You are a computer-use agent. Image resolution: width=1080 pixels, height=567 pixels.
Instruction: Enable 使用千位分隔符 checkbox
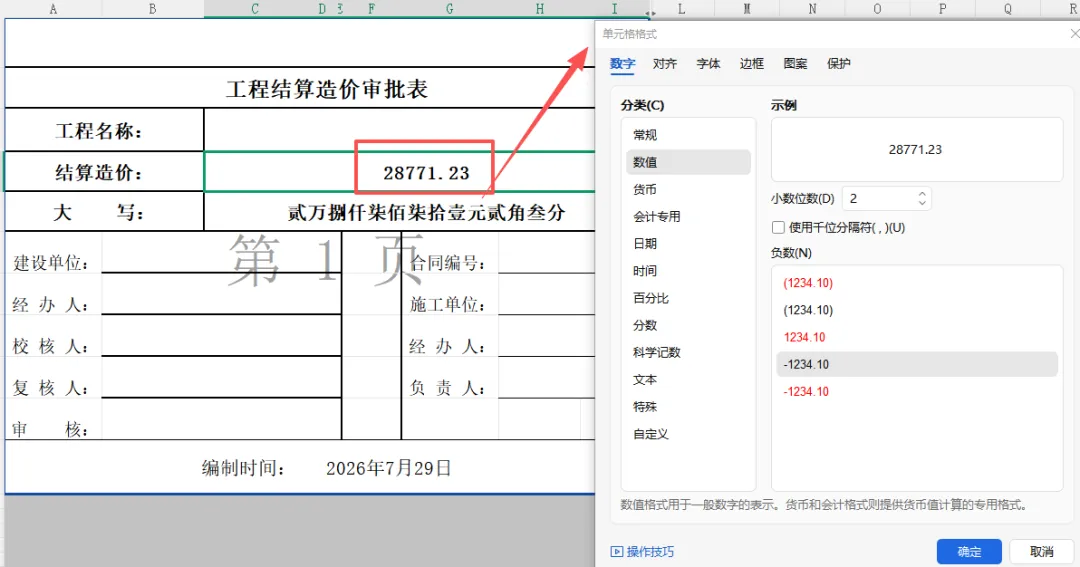pos(778,227)
